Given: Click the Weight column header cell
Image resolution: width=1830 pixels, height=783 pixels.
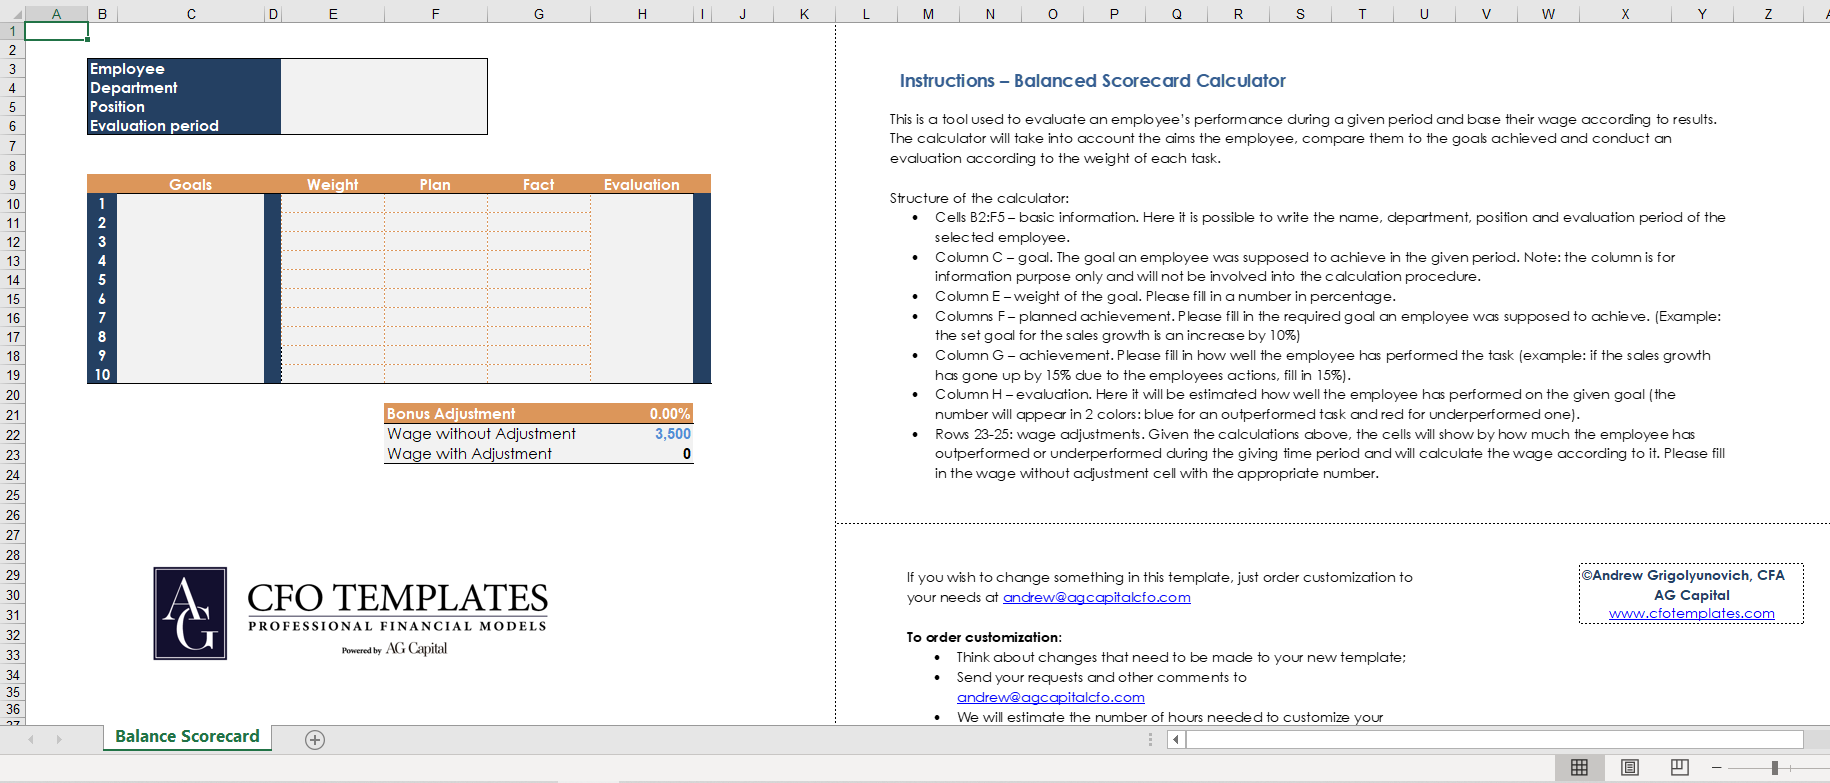Looking at the screenshot, I should pyautogui.click(x=333, y=185).
